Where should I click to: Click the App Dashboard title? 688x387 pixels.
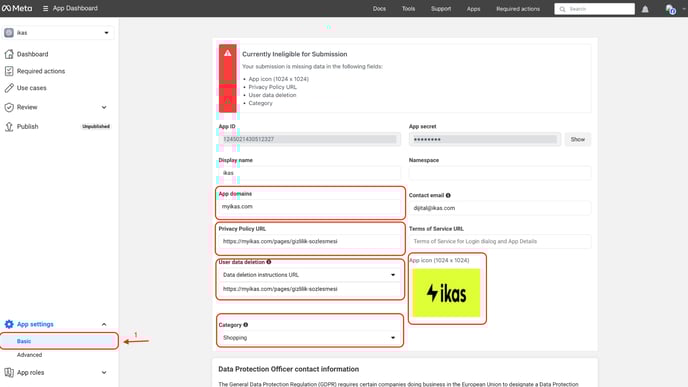point(75,8)
